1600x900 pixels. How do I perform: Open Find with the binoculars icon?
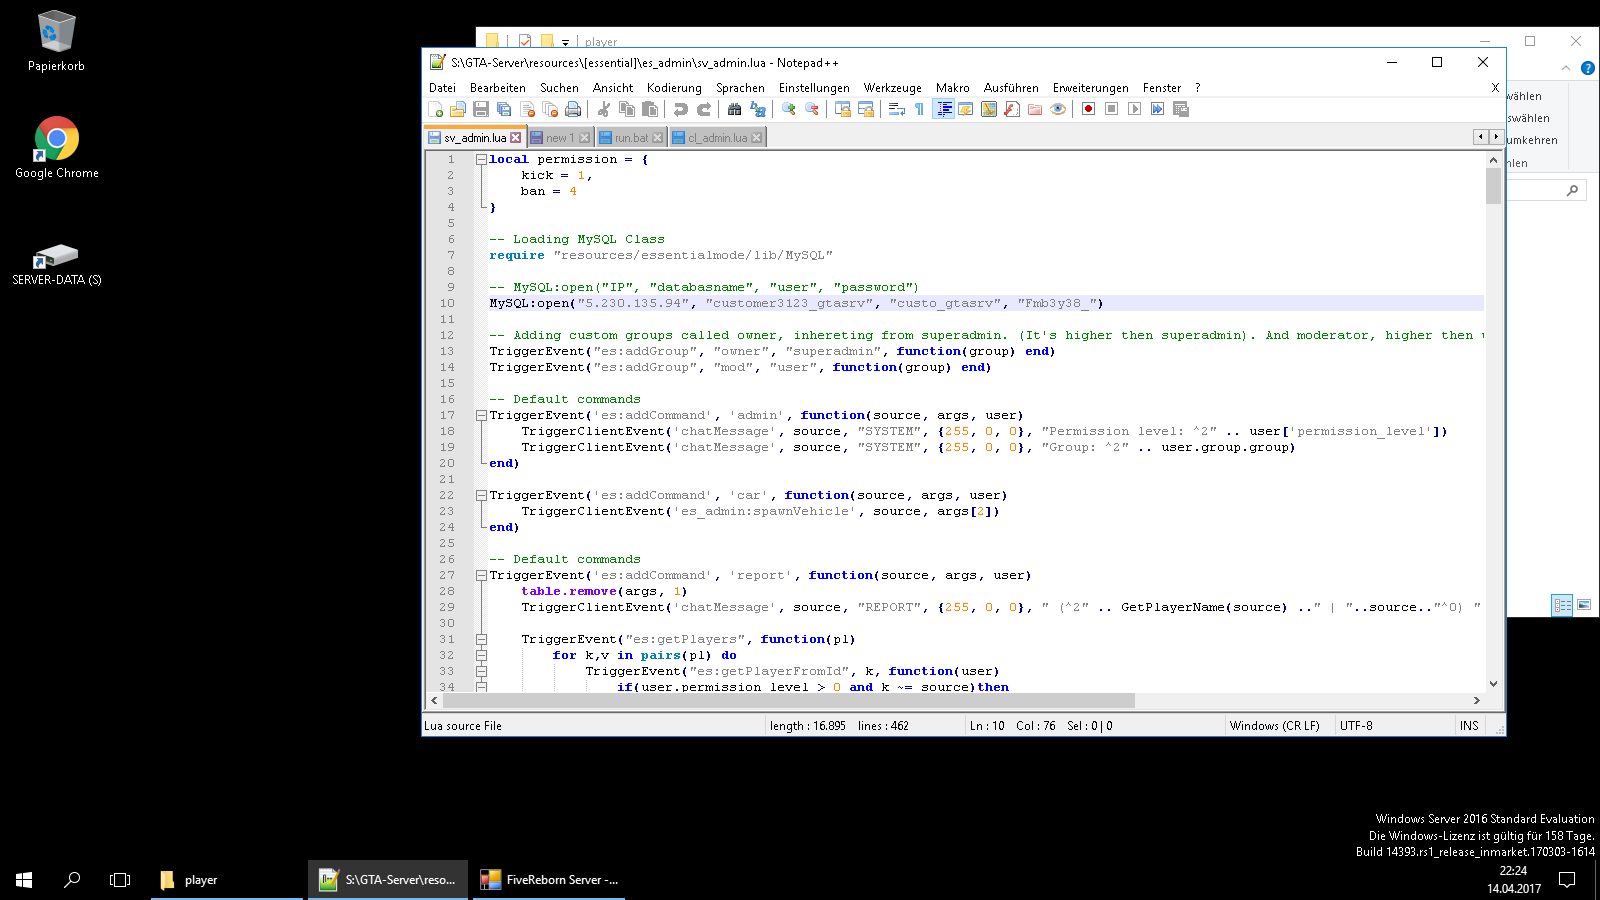[x=735, y=109]
